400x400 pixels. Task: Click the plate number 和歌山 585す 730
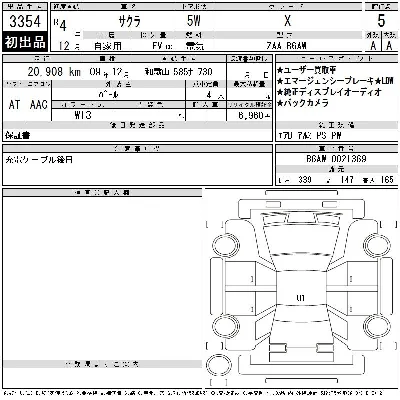tap(178, 72)
